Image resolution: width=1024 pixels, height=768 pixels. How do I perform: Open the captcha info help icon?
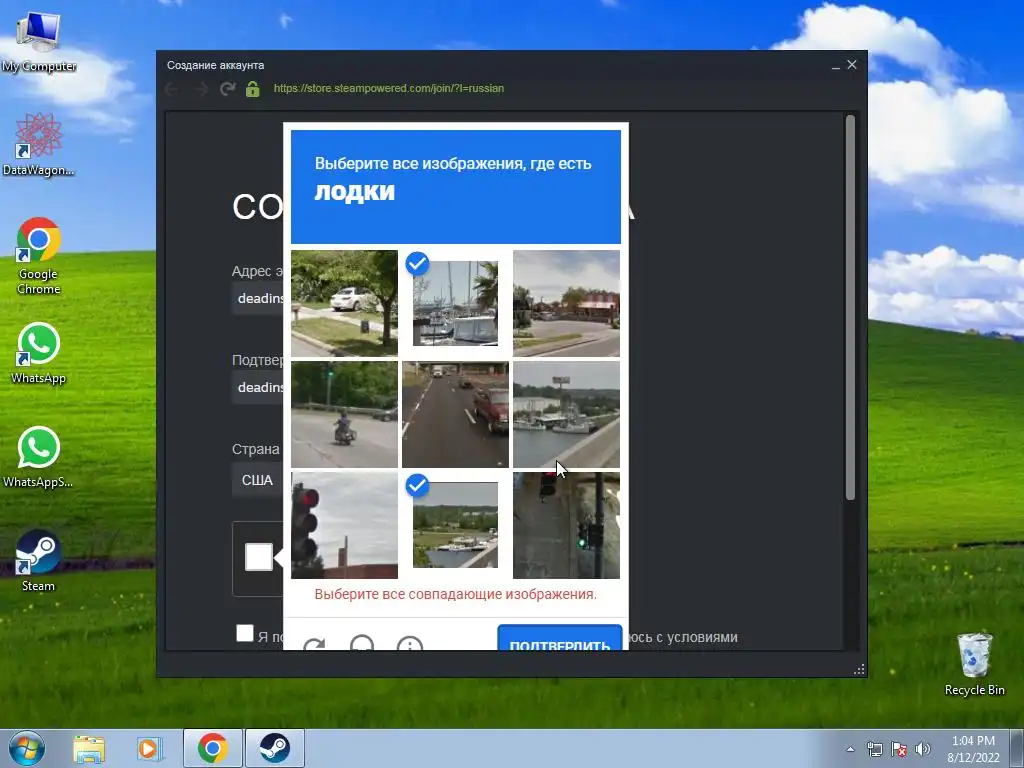(410, 644)
